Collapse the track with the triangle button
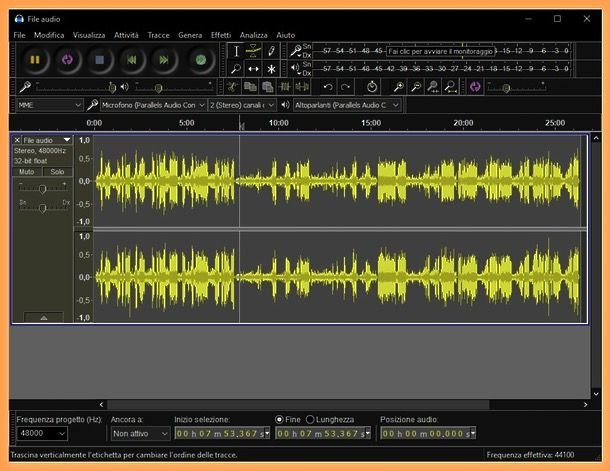The height and width of the screenshot is (471, 610). [x=44, y=317]
